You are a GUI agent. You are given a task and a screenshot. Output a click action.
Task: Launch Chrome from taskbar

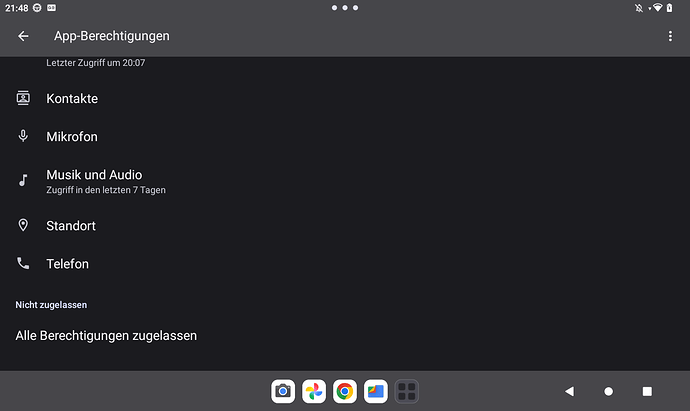coord(345,391)
